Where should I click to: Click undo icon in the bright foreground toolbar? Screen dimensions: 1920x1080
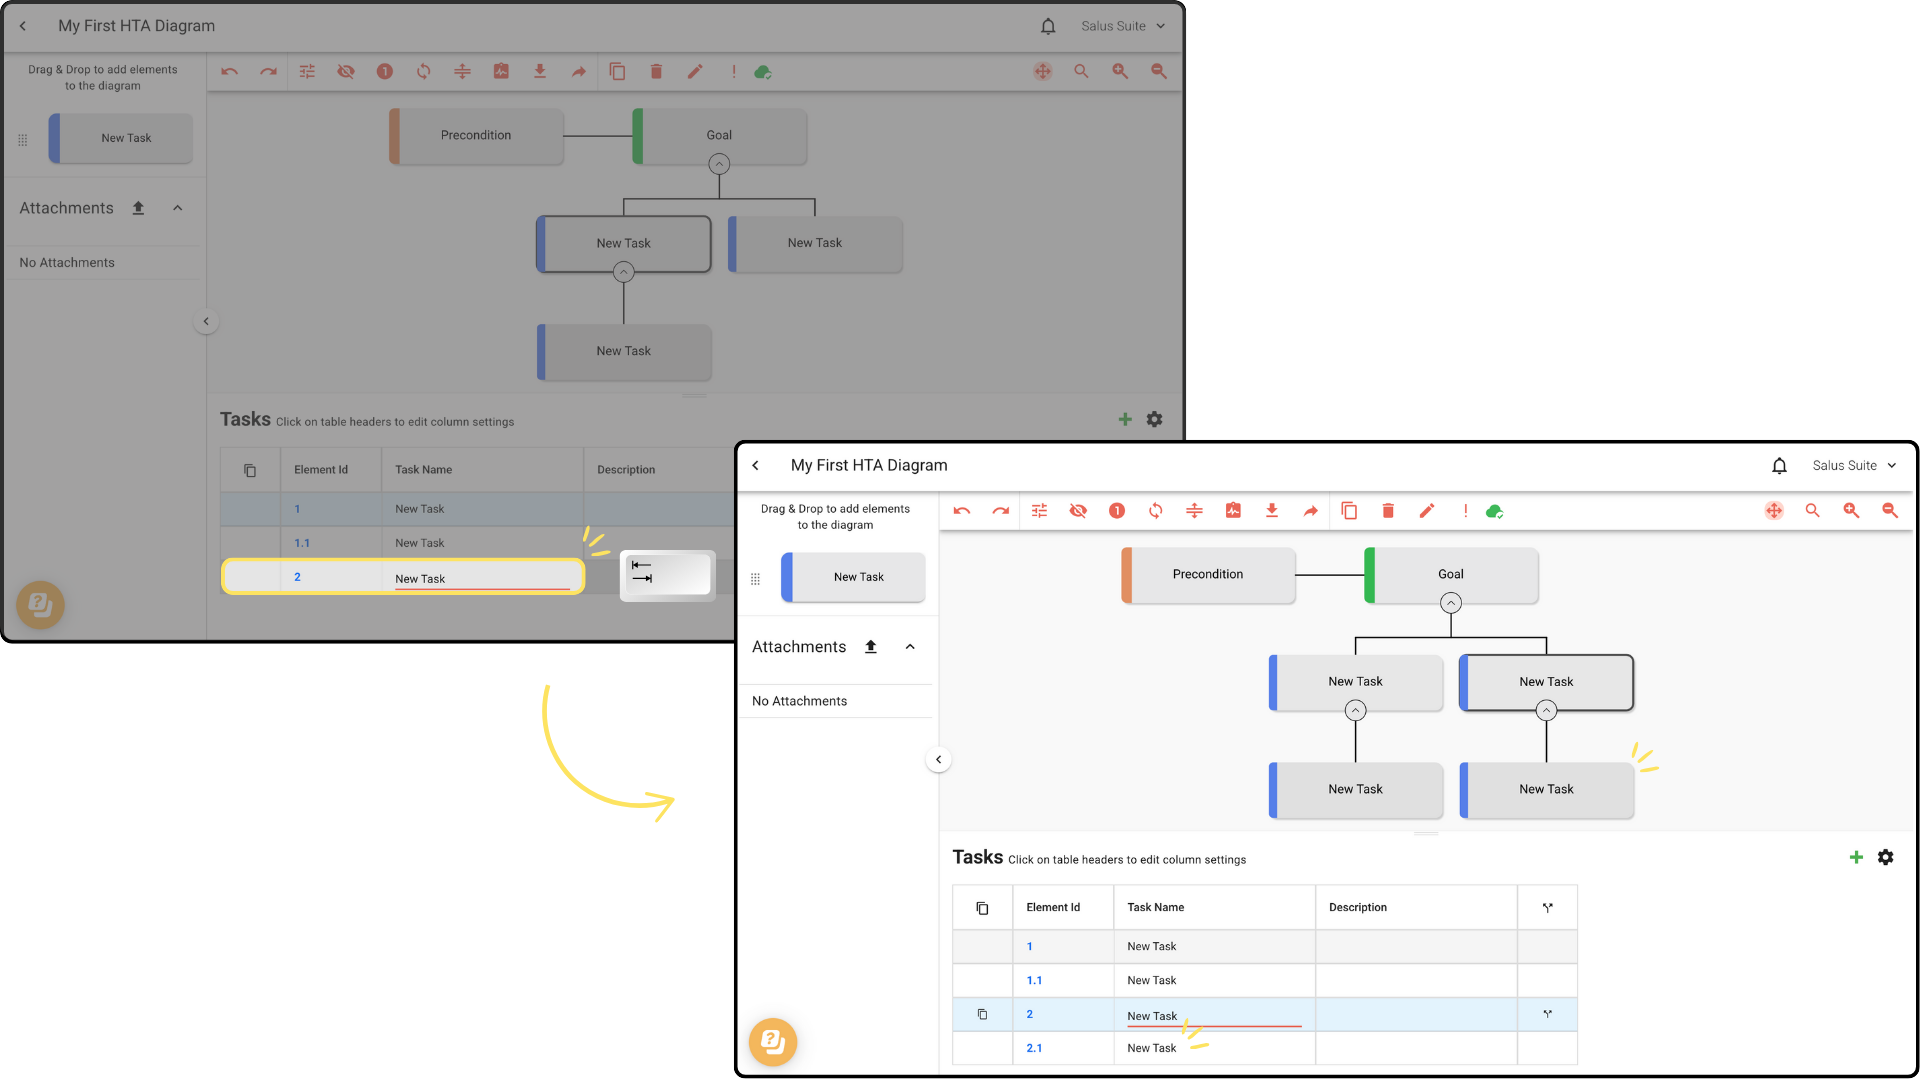coord(962,511)
